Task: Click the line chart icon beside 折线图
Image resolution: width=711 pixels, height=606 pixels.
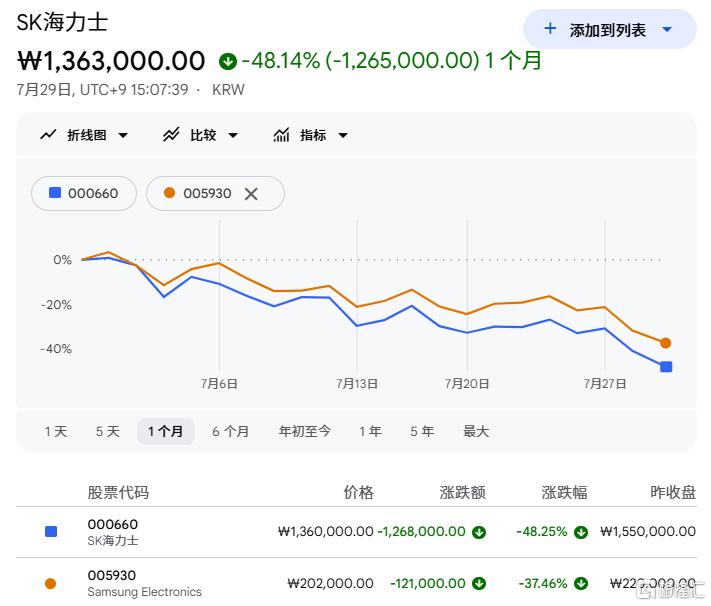Action: click(48, 135)
